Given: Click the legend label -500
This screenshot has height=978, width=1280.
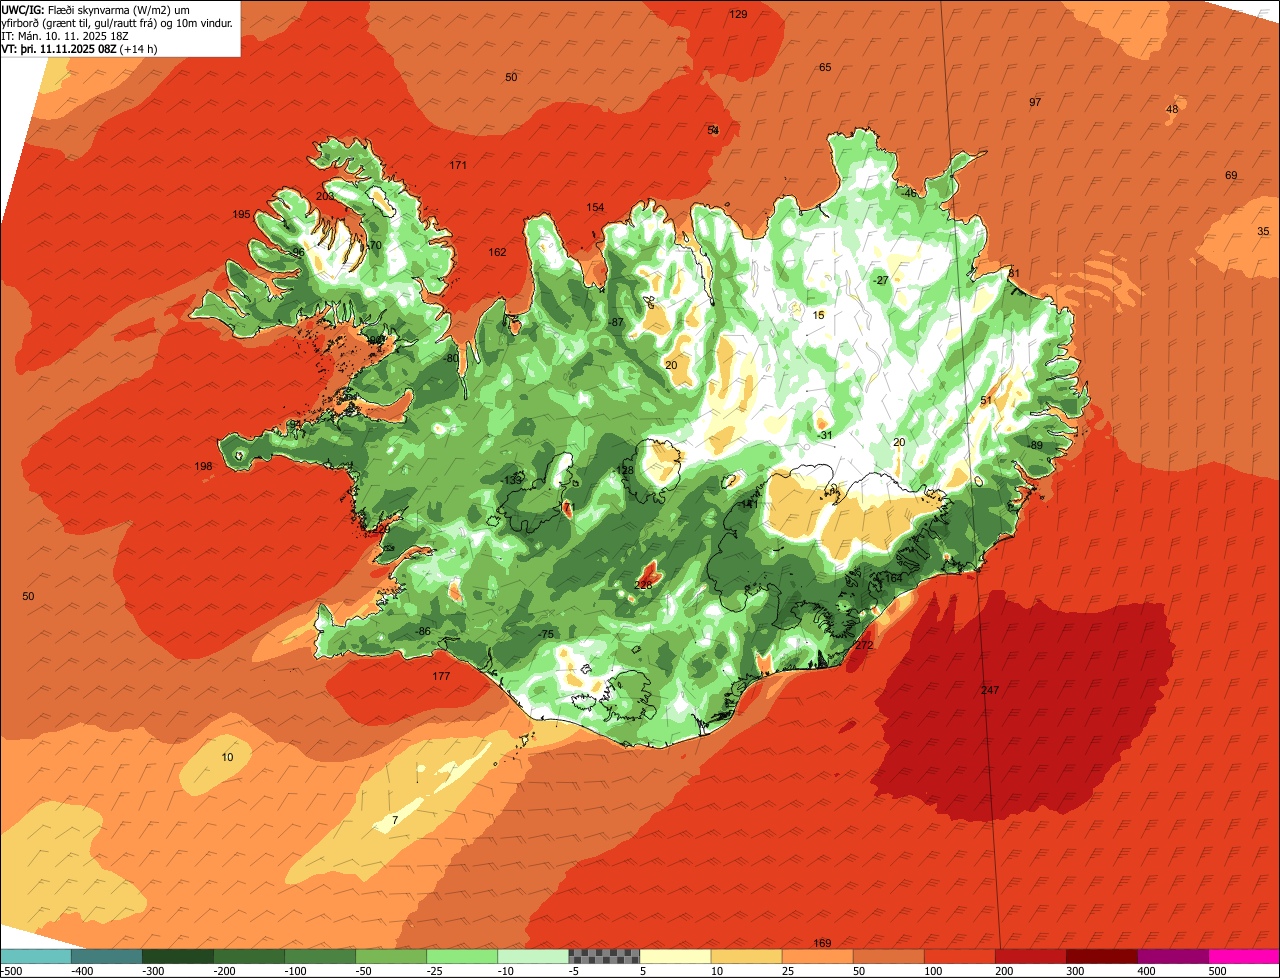Looking at the screenshot, I should (x=12, y=971).
